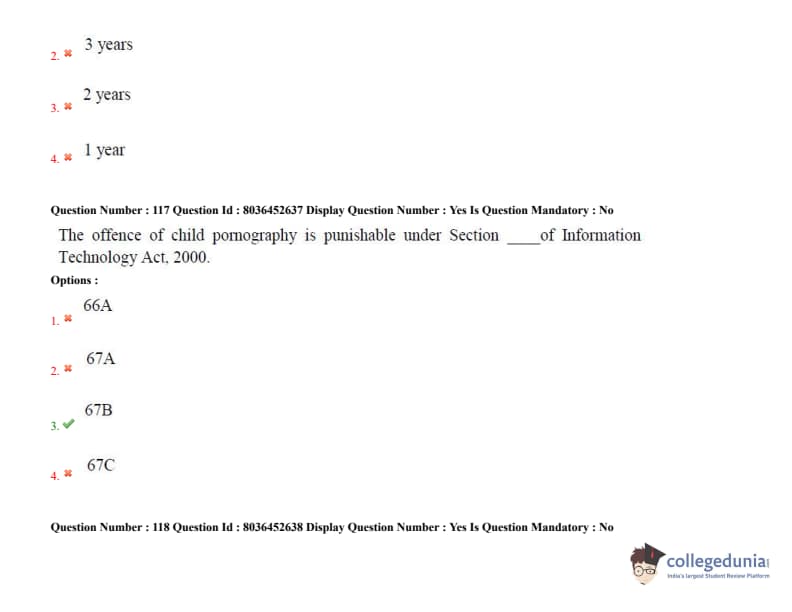Click the Collegedunia mascot logo

point(647,564)
